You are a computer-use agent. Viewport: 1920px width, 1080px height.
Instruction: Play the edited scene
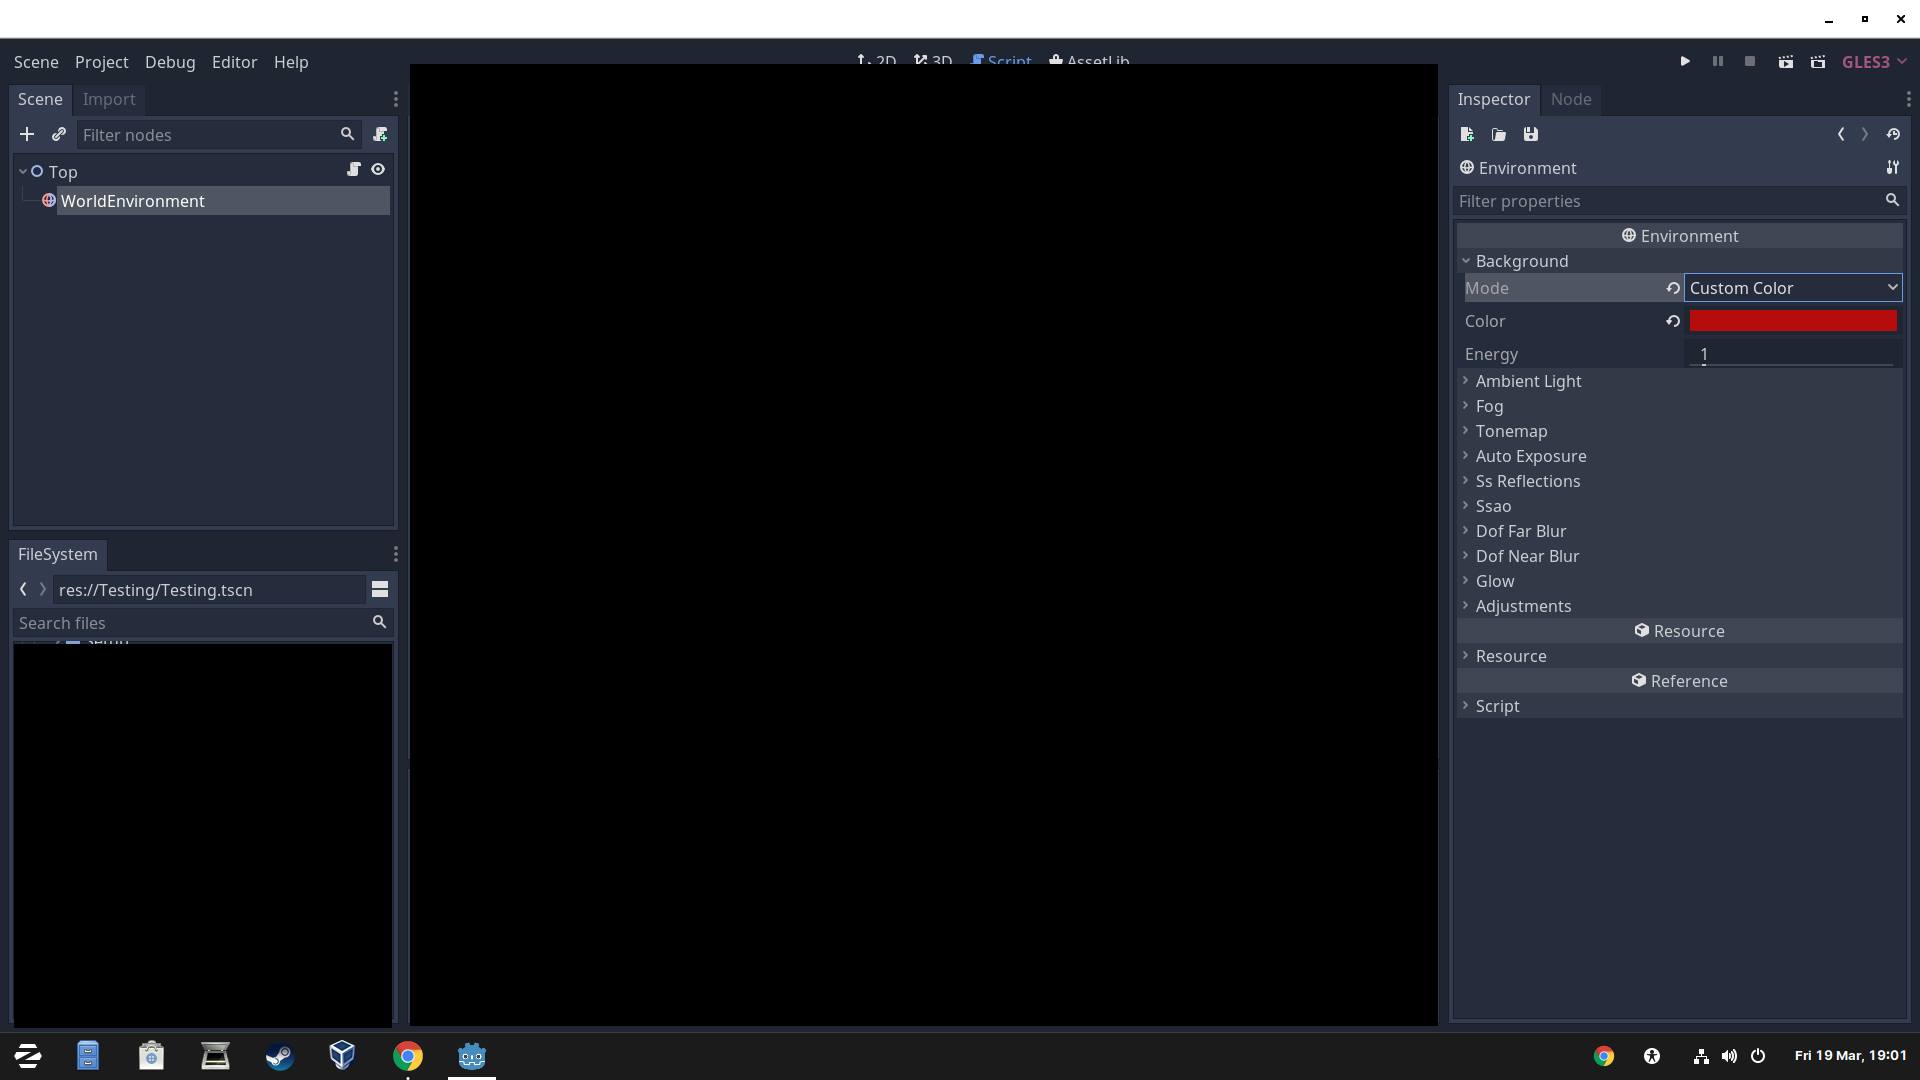1785,61
